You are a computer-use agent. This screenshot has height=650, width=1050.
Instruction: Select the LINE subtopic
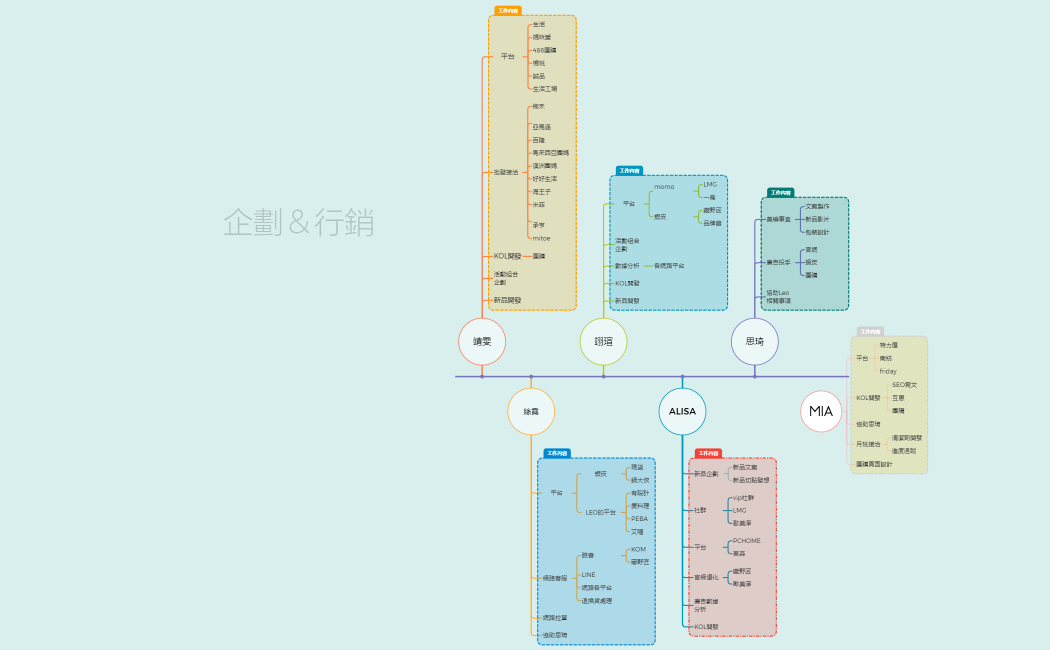click(588, 575)
